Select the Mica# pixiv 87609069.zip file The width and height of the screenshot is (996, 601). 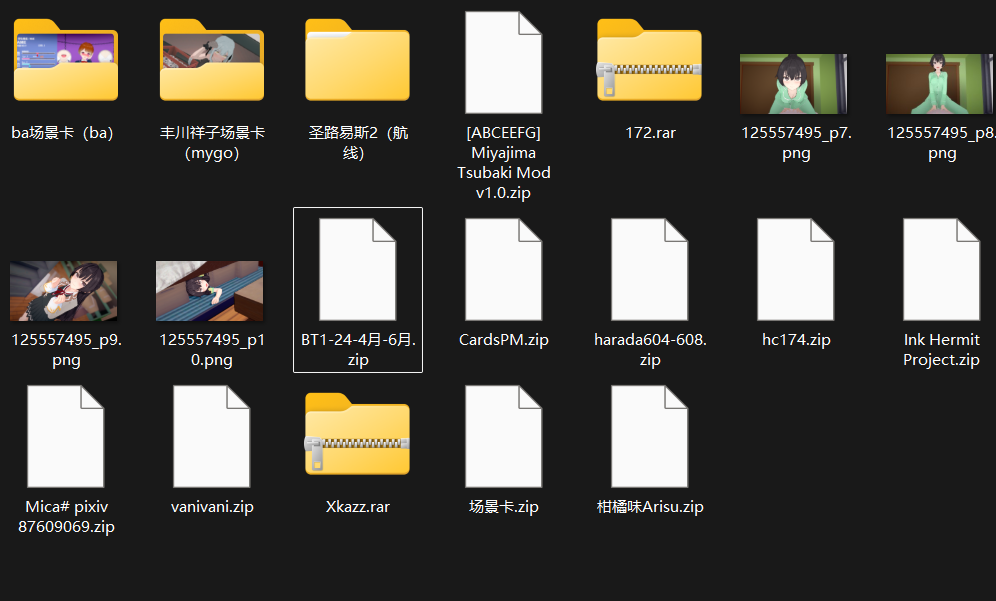[x=66, y=436]
